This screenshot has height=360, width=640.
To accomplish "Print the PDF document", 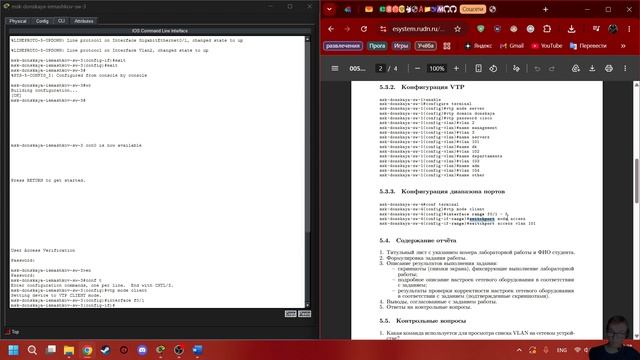I will [x=609, y=69].
